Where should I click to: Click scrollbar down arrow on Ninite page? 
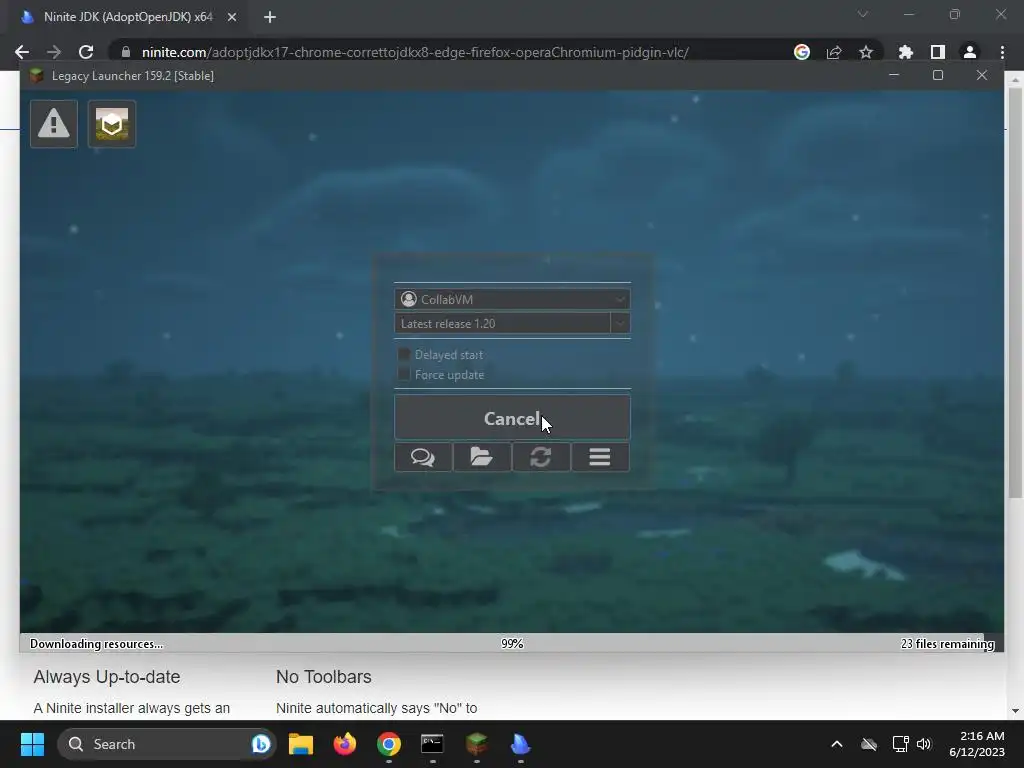(1015, 711)
